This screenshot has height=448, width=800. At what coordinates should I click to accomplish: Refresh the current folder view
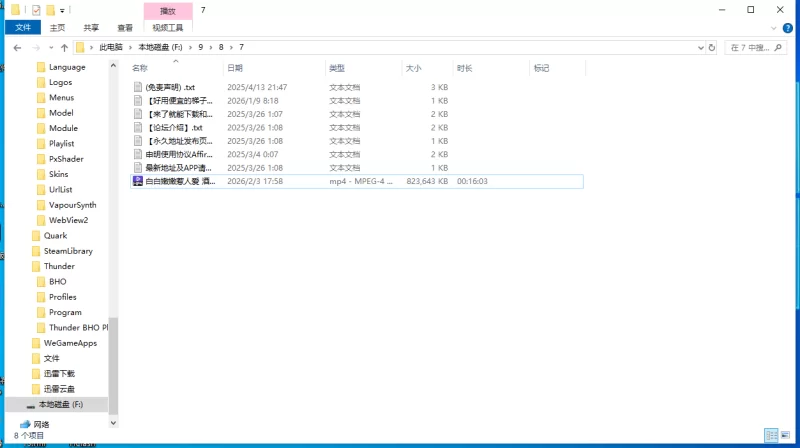(x=712, y=47)
